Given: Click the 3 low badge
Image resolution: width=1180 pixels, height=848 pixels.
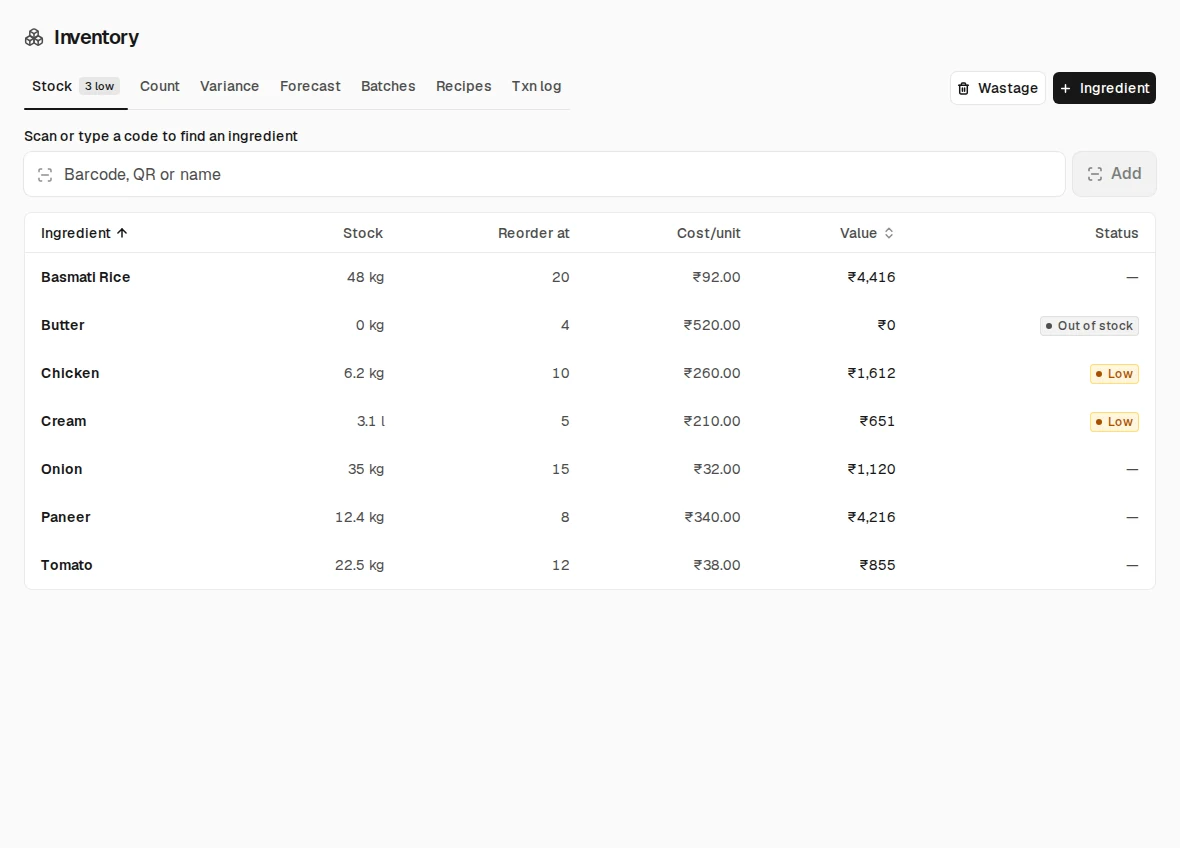Looking at the screenshot, I should 99,87.
